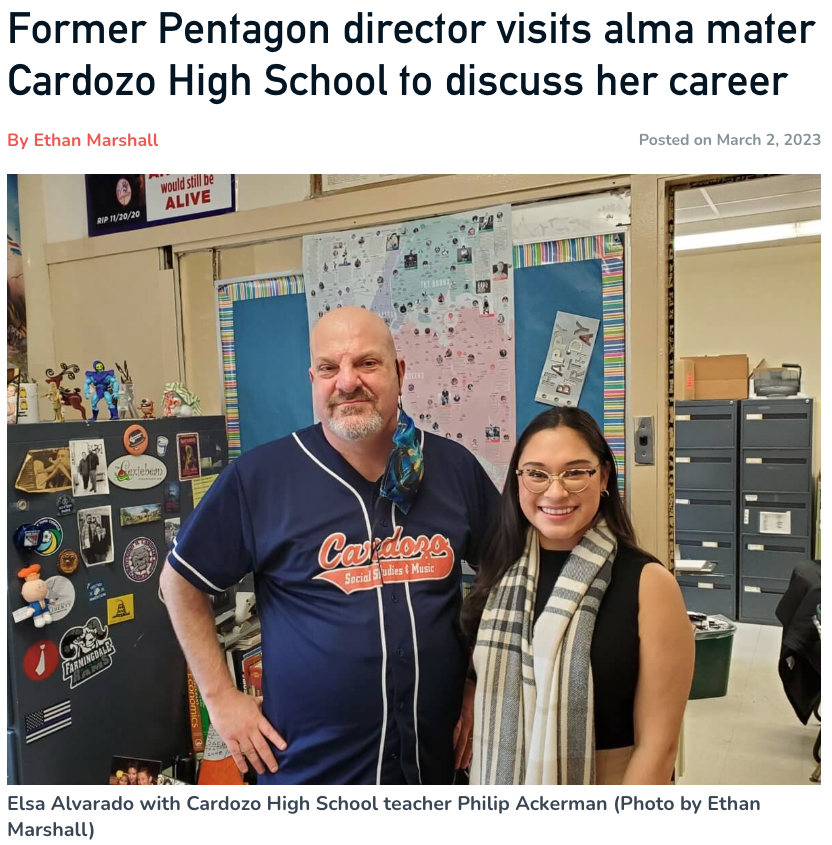832x845 pixels.
Task: Click the Happy Birthday banner on the bulletin board
Action: pyautogui.click(x=567, y=359)
